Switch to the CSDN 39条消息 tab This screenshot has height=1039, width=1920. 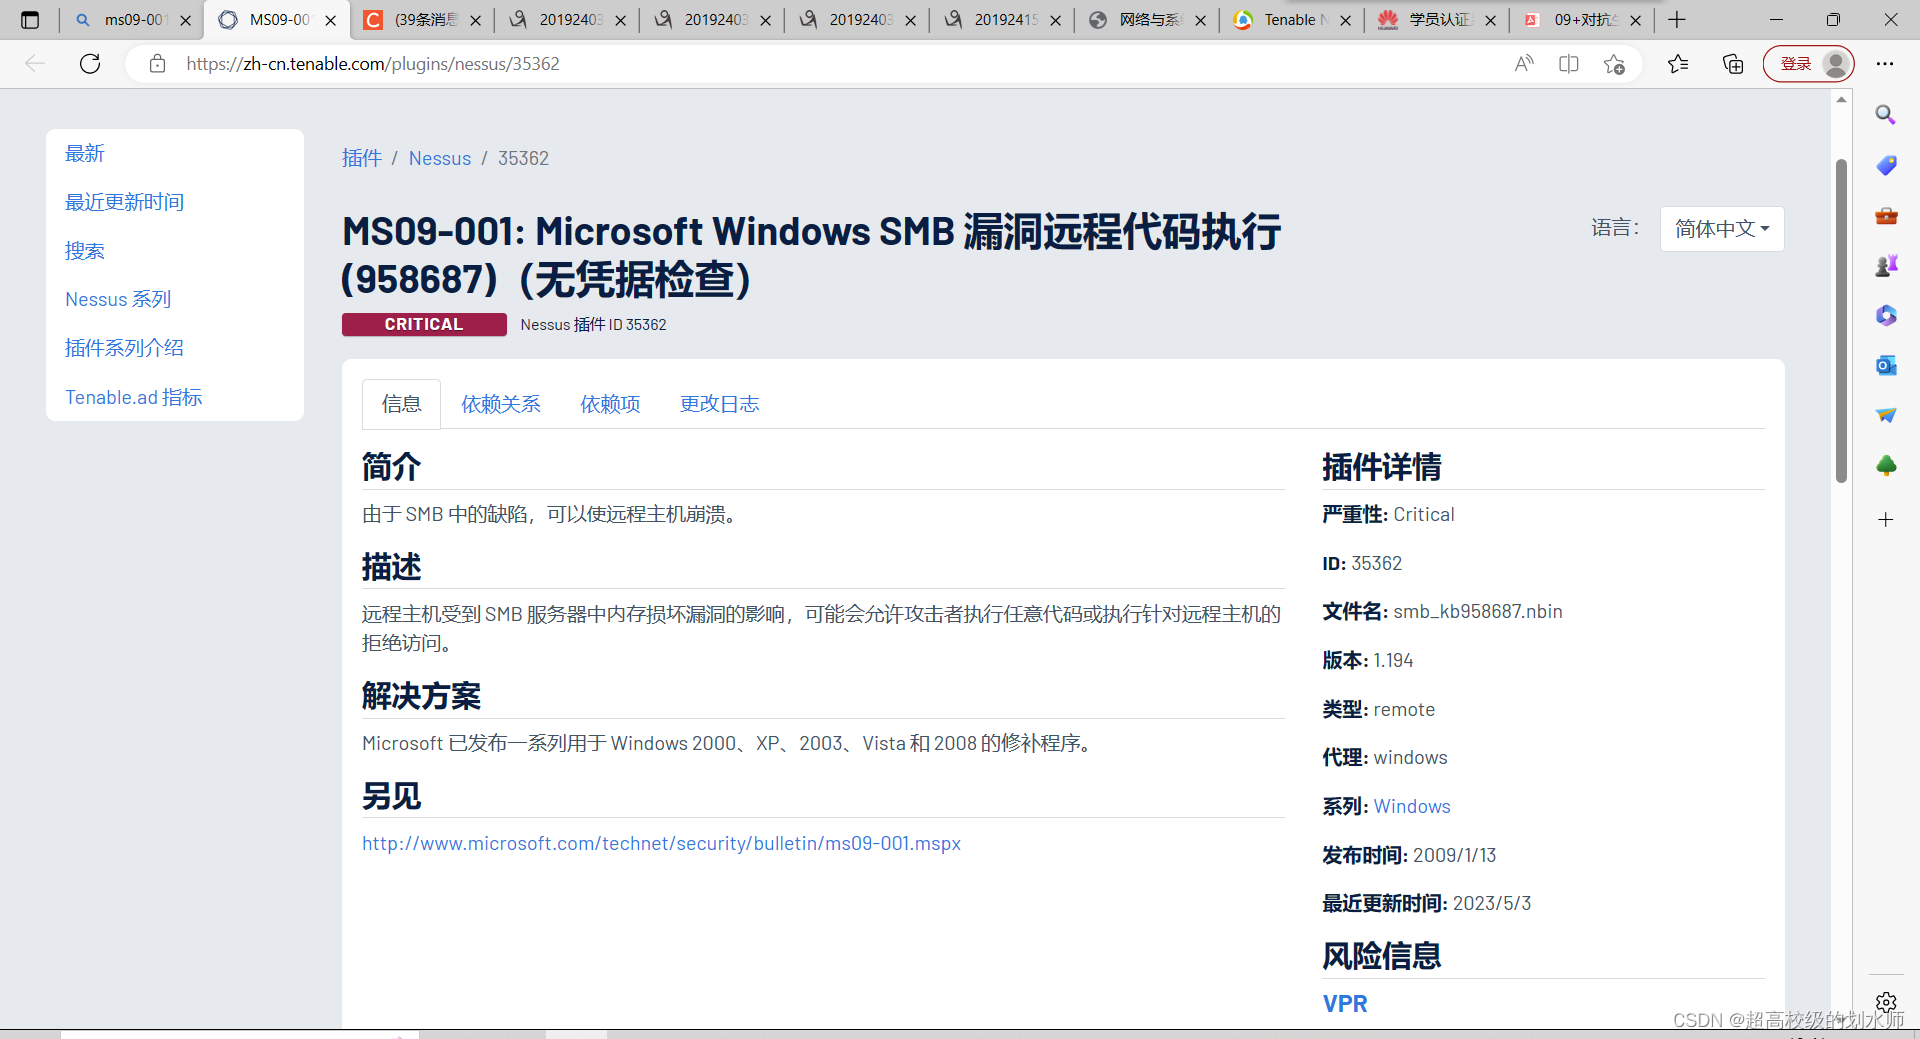click(422, 20)
